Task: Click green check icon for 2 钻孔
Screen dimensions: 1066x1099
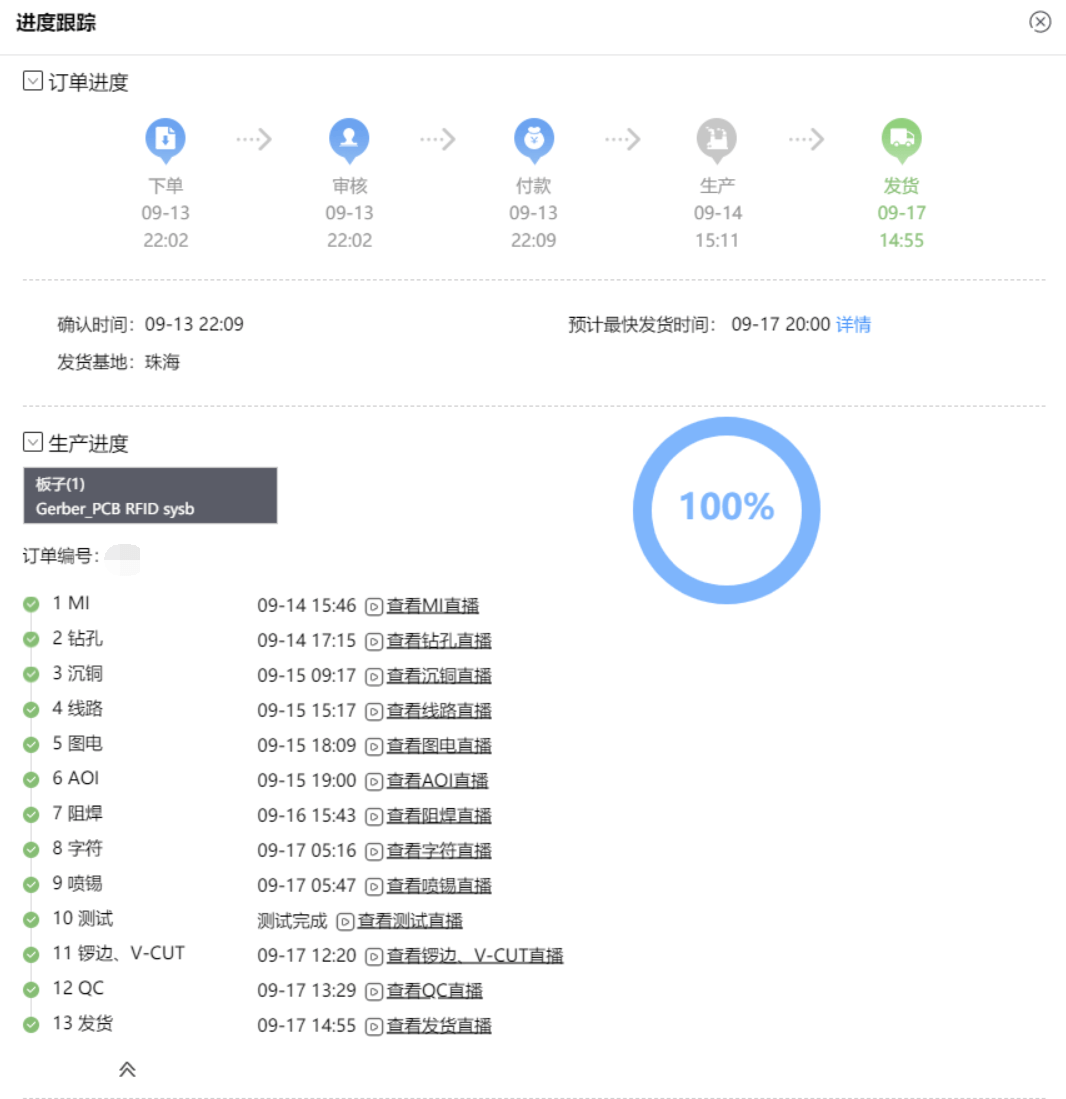Action: [x=31, y=639]
